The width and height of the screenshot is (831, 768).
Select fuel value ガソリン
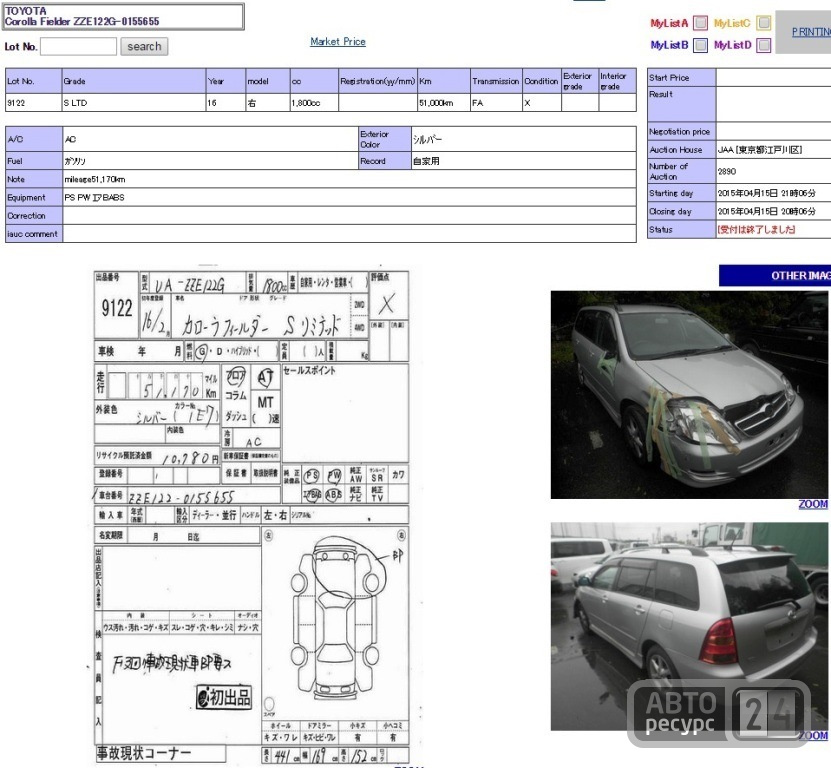click(75, 161)
